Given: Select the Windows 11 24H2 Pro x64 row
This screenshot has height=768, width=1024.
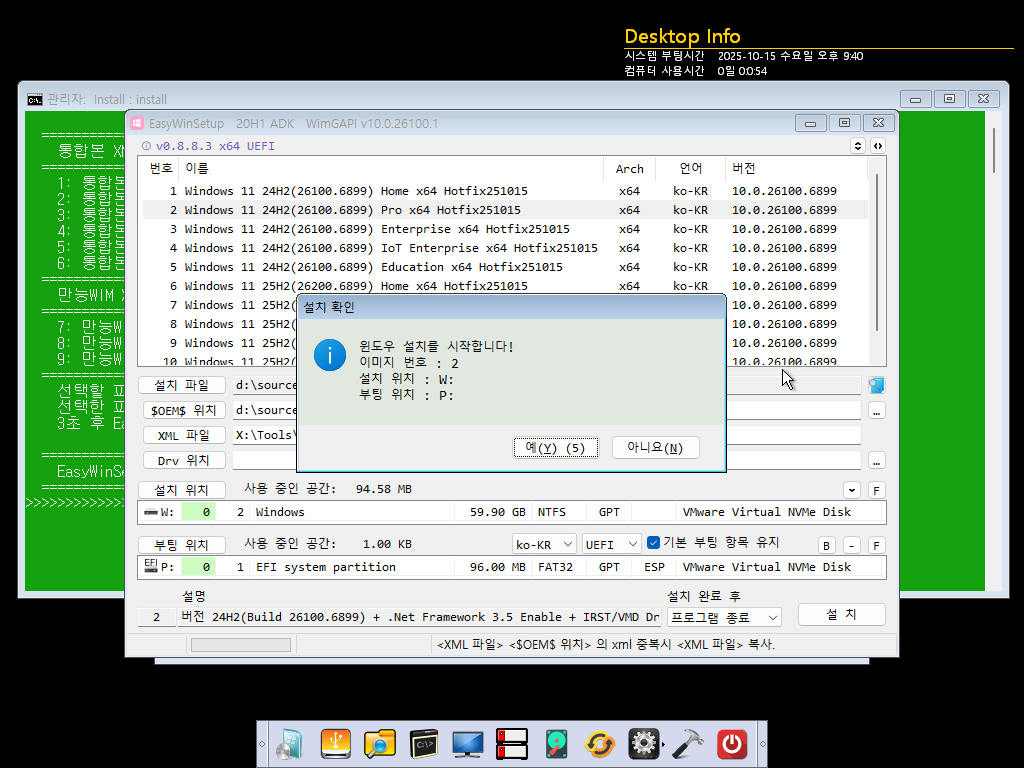Looking at the screenshot, I should pyautogui.click(x=505, y=210).
